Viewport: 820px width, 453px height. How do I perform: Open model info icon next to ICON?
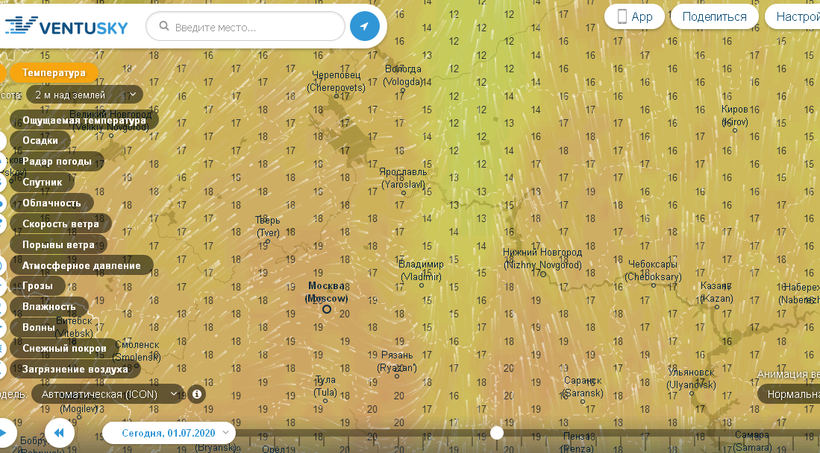pos(197,394)
